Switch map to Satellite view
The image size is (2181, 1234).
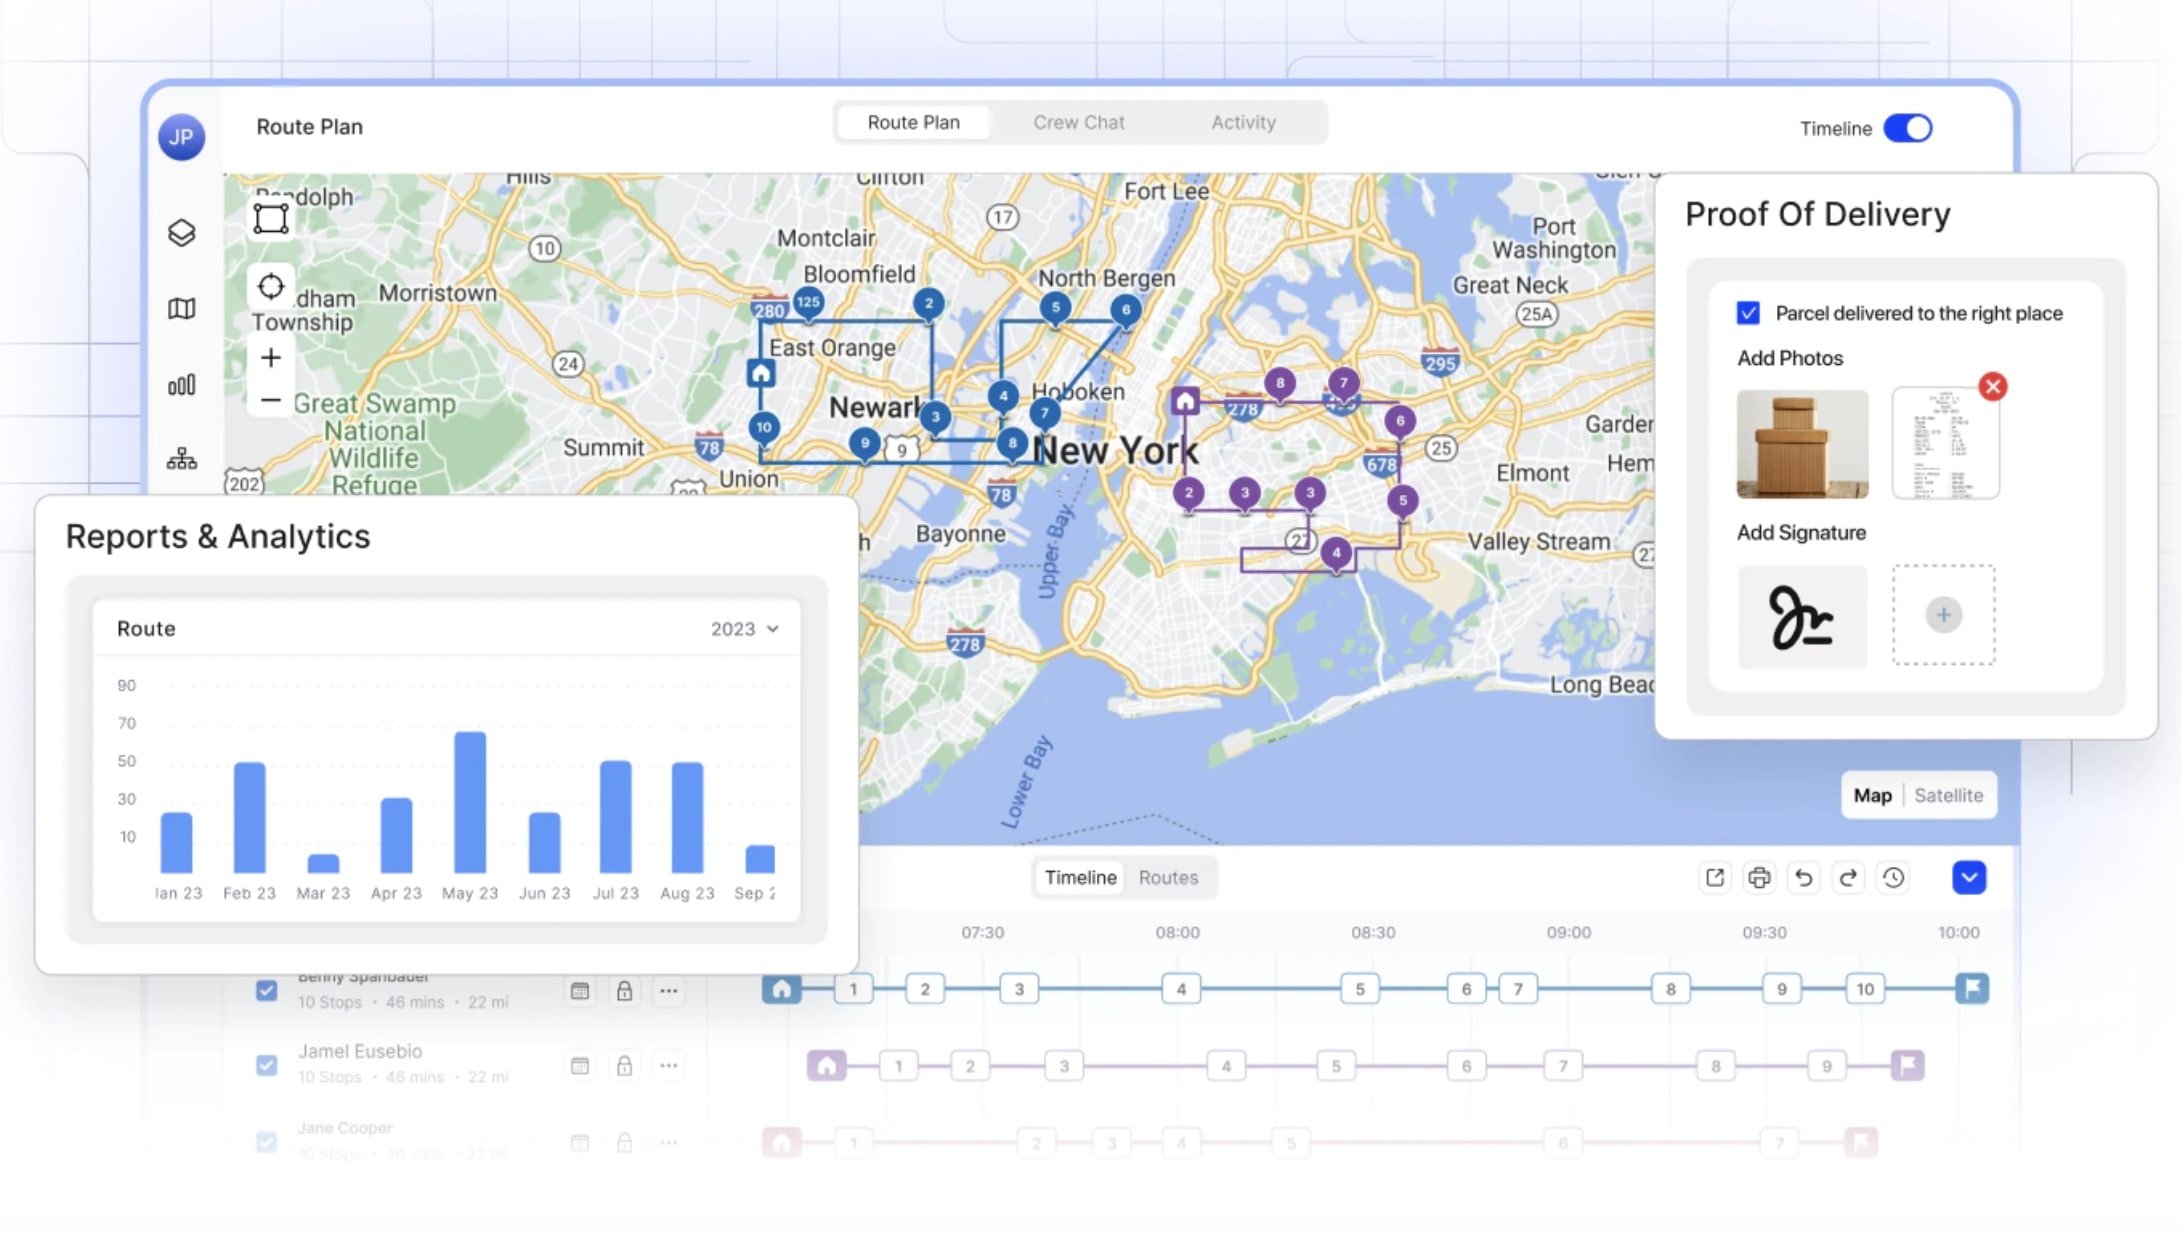tap(1948, 795)
